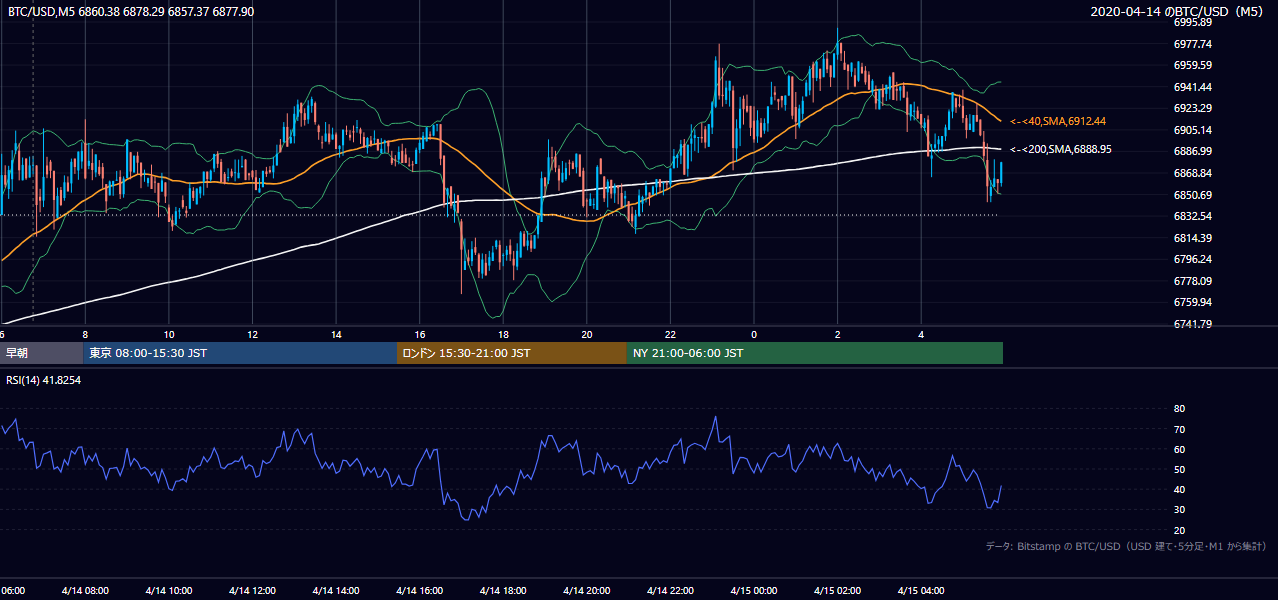Click price axis value 6868.84
This screenshot has width=1278, height=600.
pyautogui.click(x=1192, y=173)
